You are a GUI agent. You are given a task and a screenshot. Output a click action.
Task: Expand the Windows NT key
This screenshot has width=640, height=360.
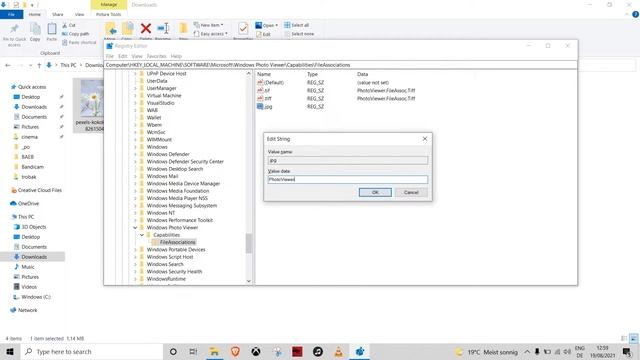pos(135,213)
